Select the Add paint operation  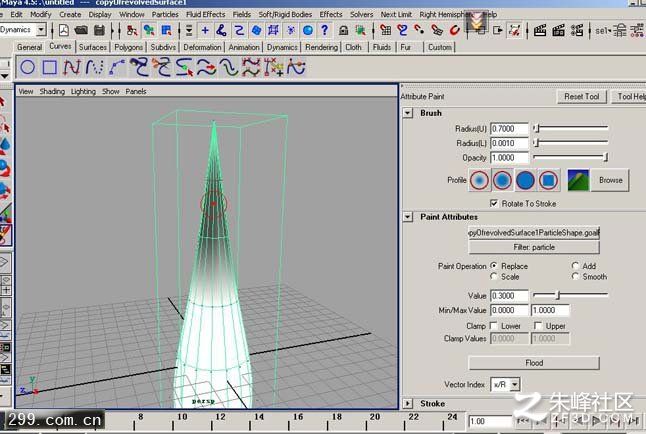click(x=576, y=266)
